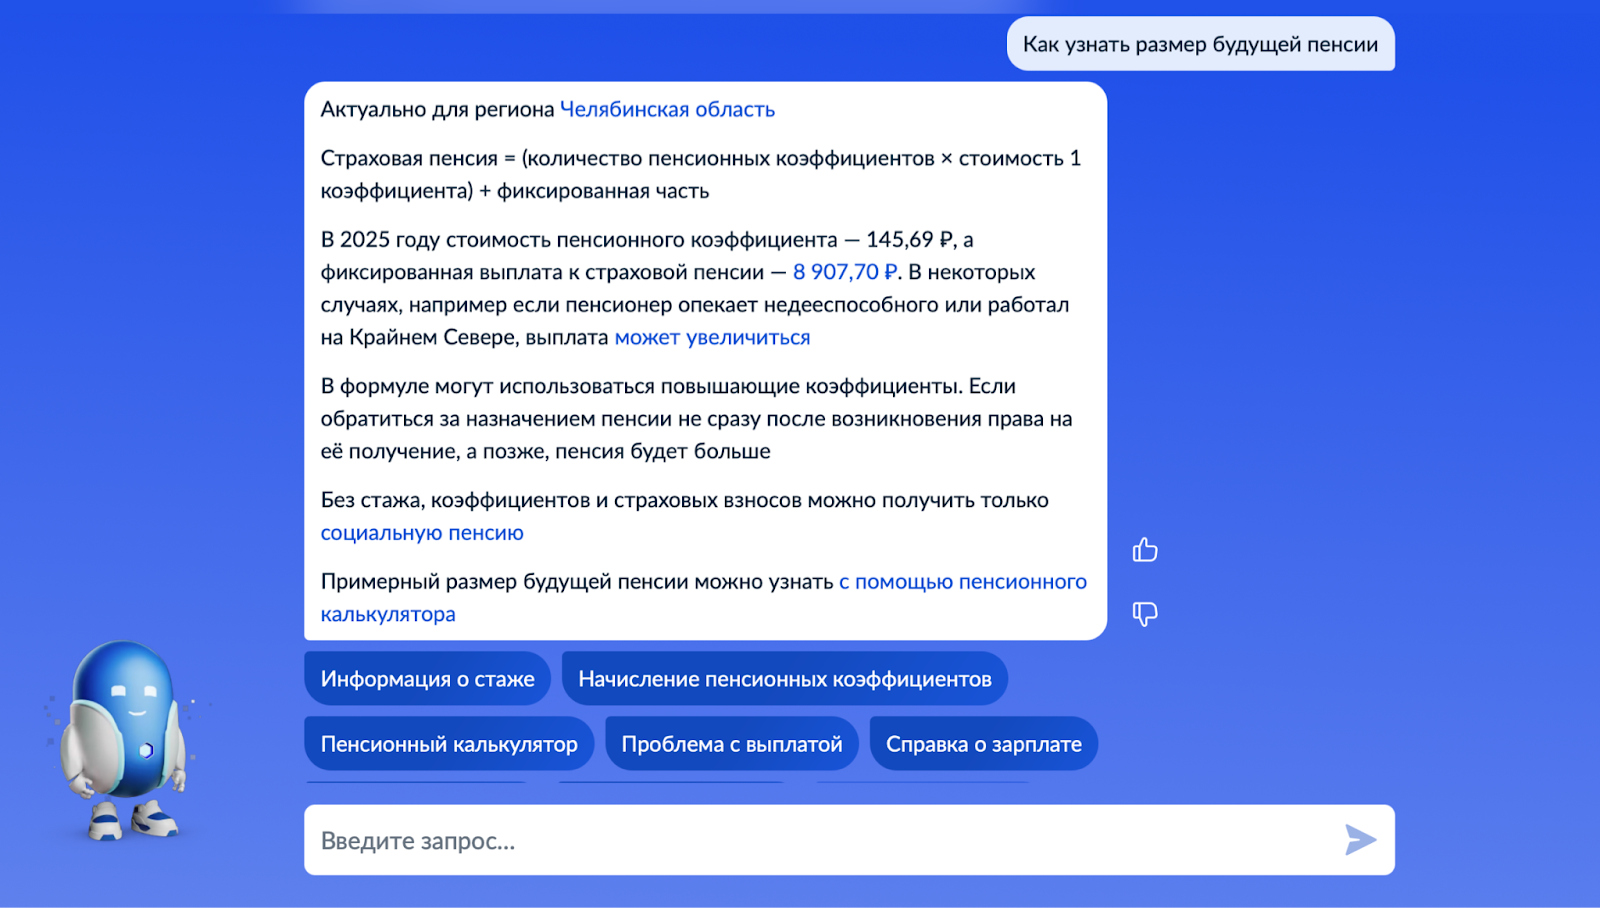Select the "Информация о стаже" suggestion
Screen dimensions: 1600x908
[x=427, y=679]
